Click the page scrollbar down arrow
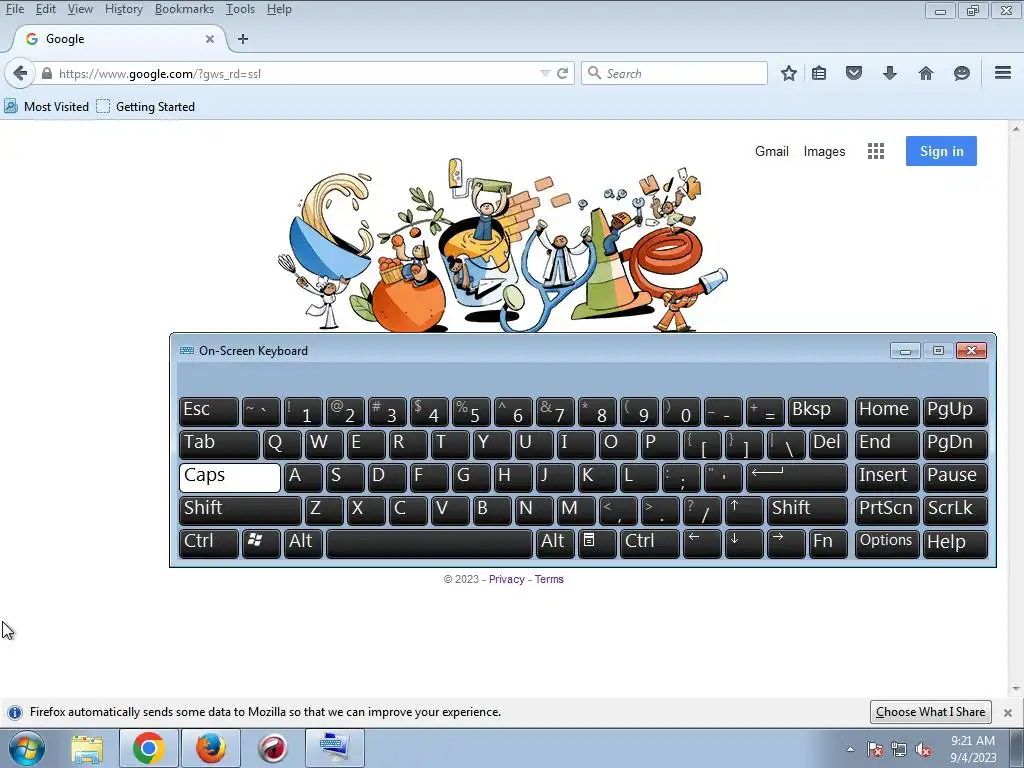 click(x=1016, y=688)
